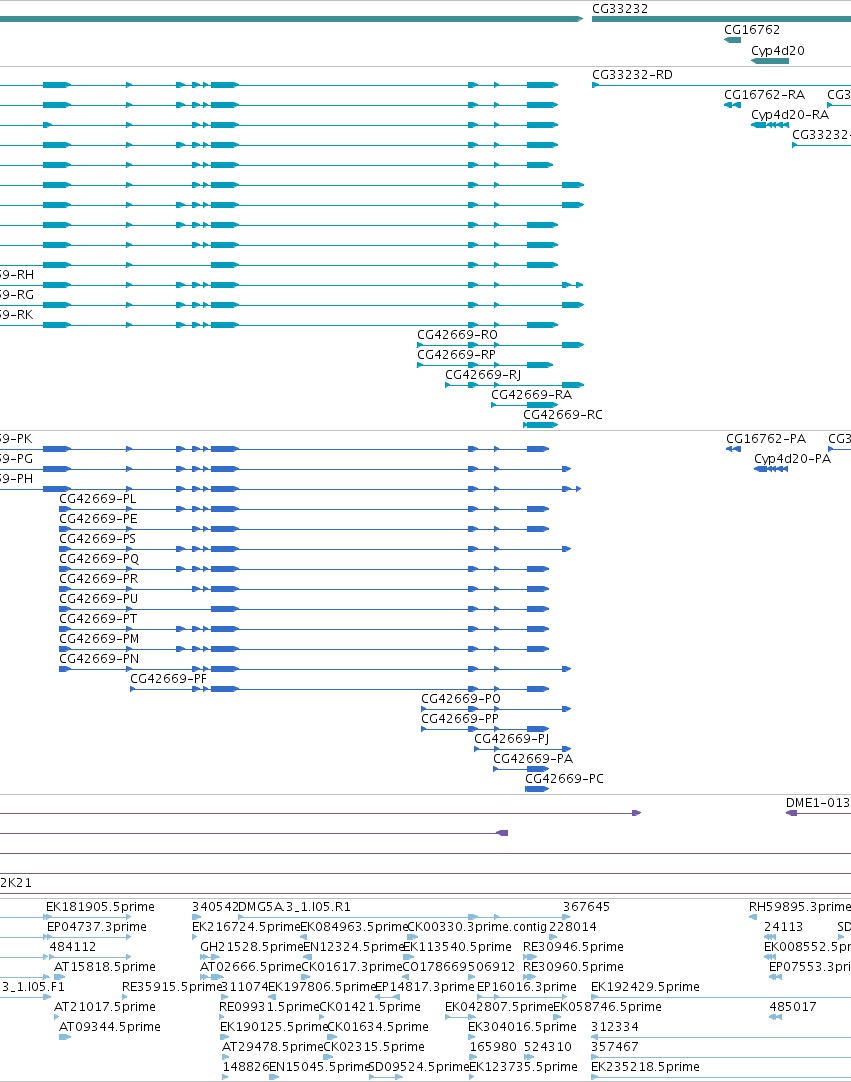This screenshot has height=1082, width=851.
Task: Select EST EK181905.5prime
Action: [x=100, y=907]
